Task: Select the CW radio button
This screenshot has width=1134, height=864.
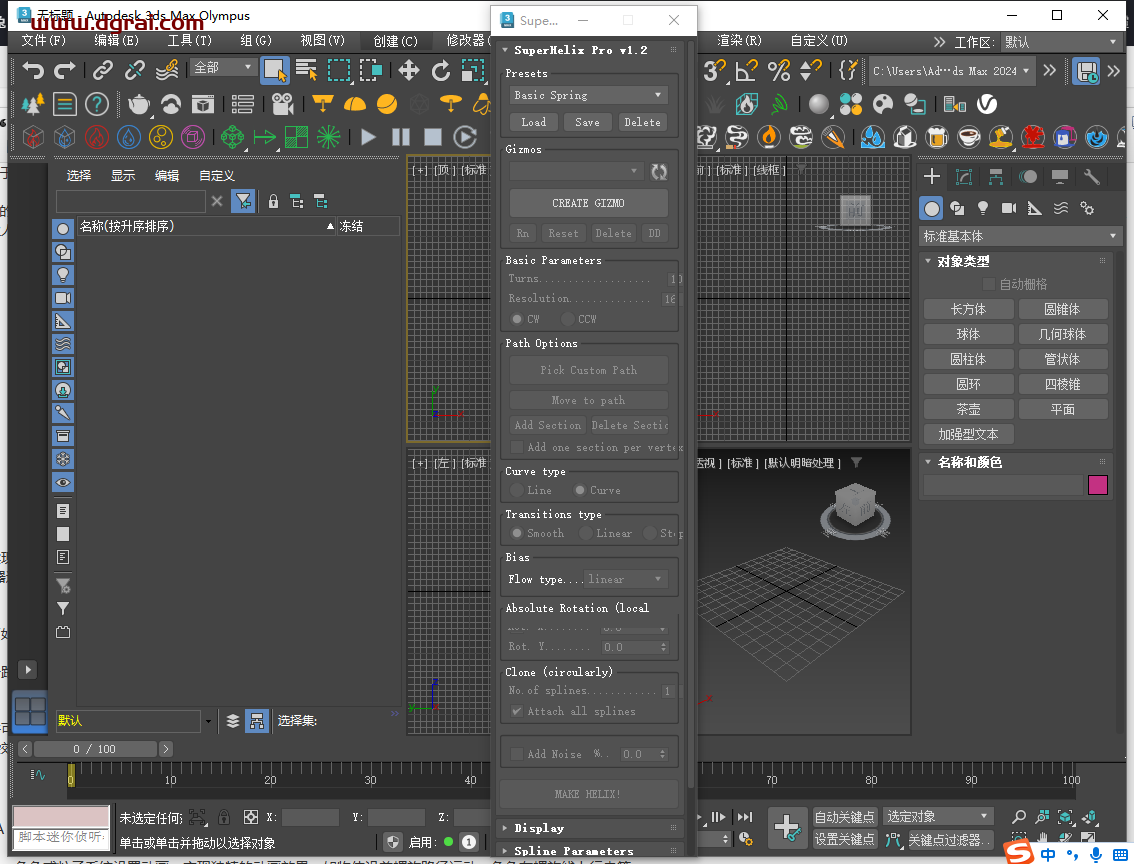Action: click(x=516, y=319)
